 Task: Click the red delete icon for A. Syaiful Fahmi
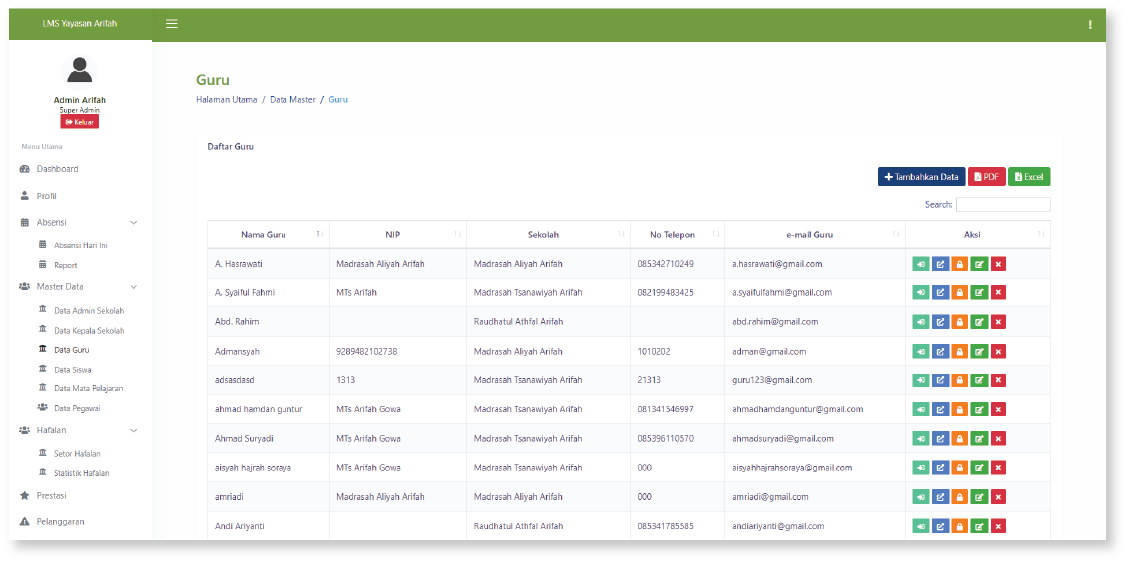[x=998, y=292]
